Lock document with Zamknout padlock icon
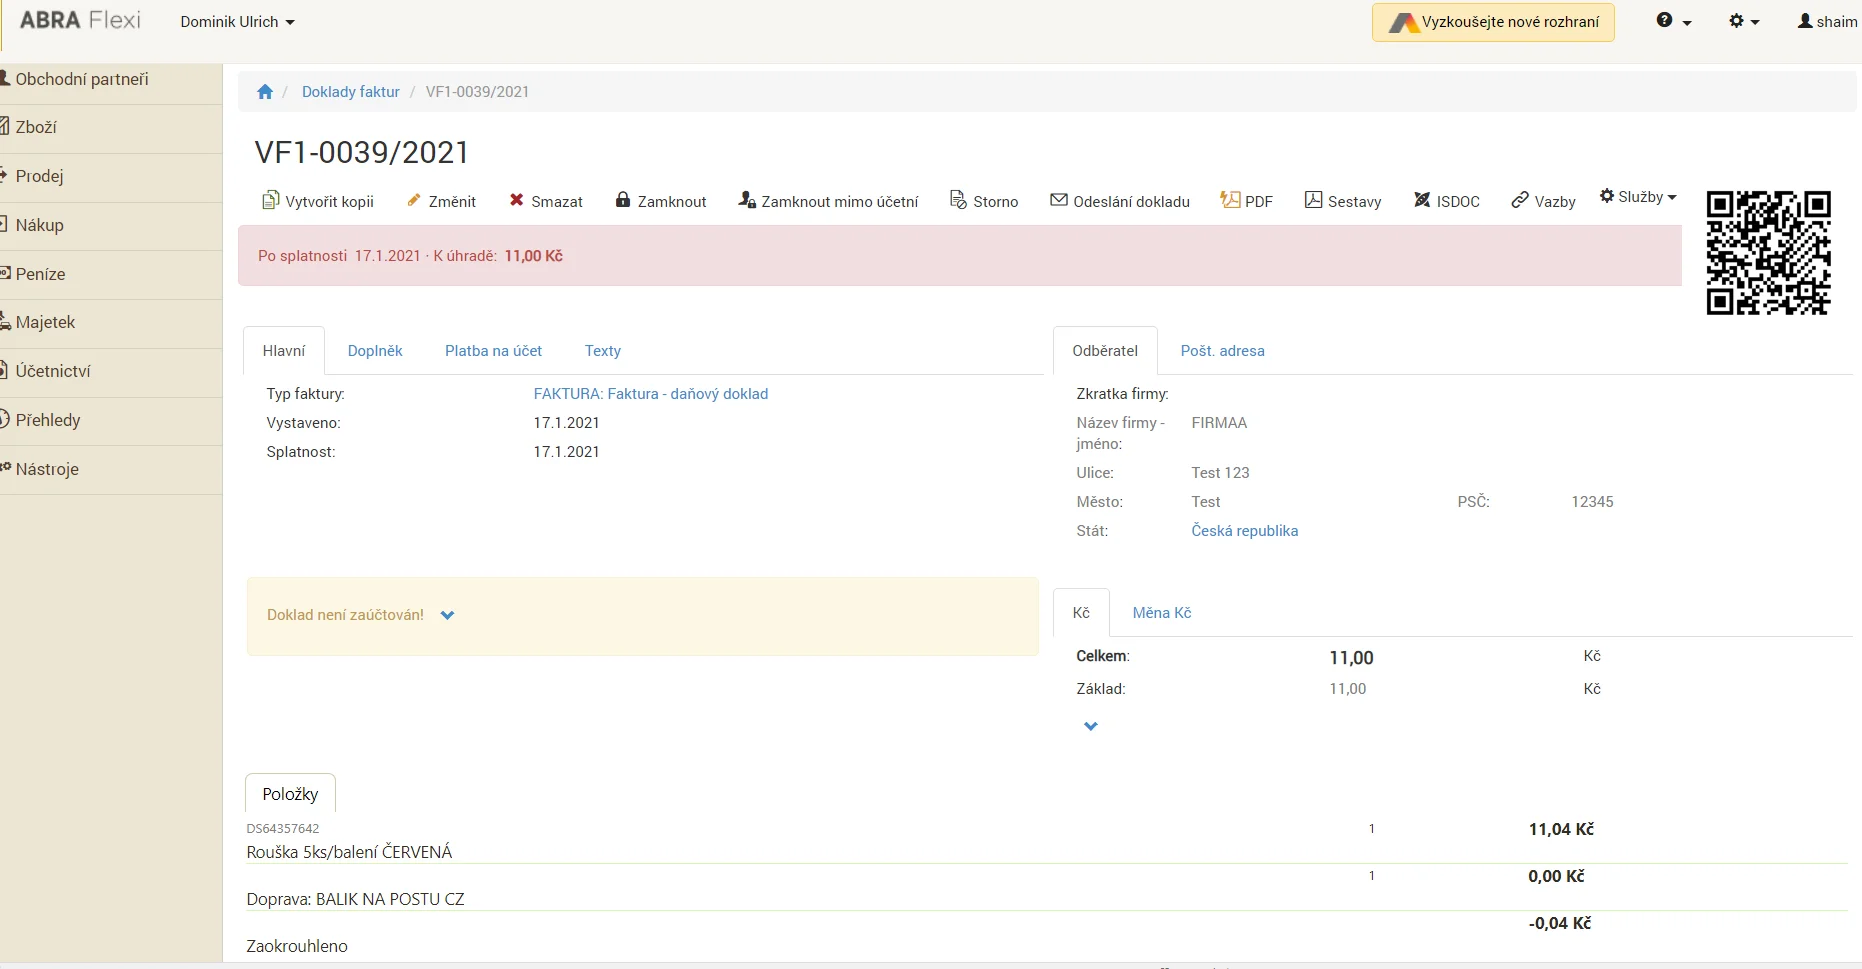Viewport: 1862px width, 969px height. 623,200
